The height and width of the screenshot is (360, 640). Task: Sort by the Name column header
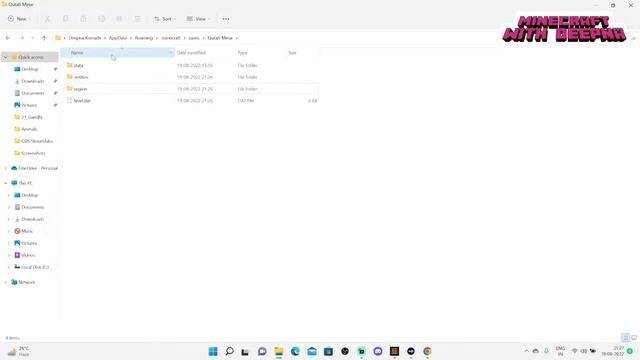point(117,53)
